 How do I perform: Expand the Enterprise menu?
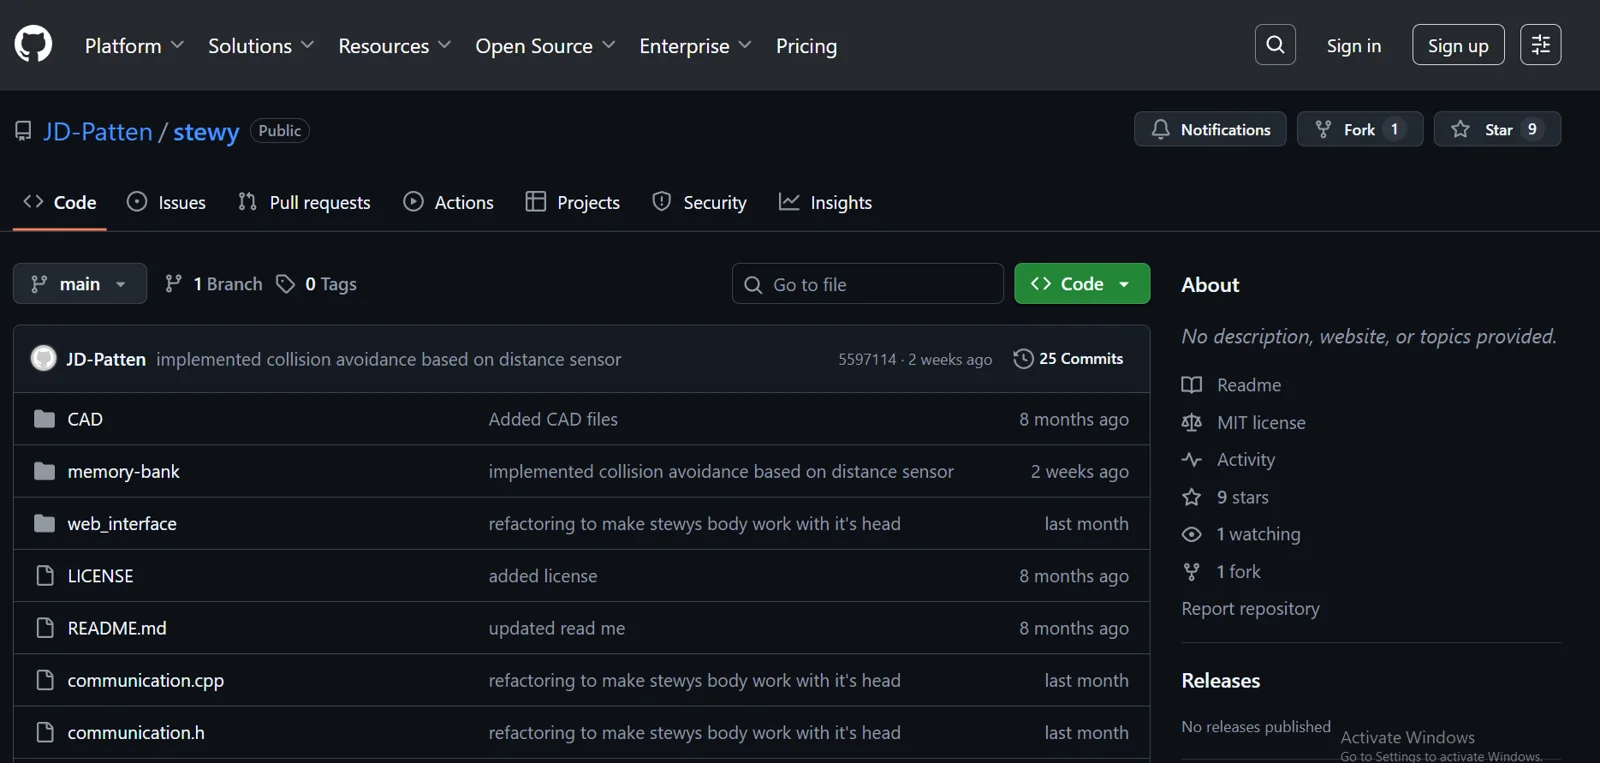(x=695, y=46)
